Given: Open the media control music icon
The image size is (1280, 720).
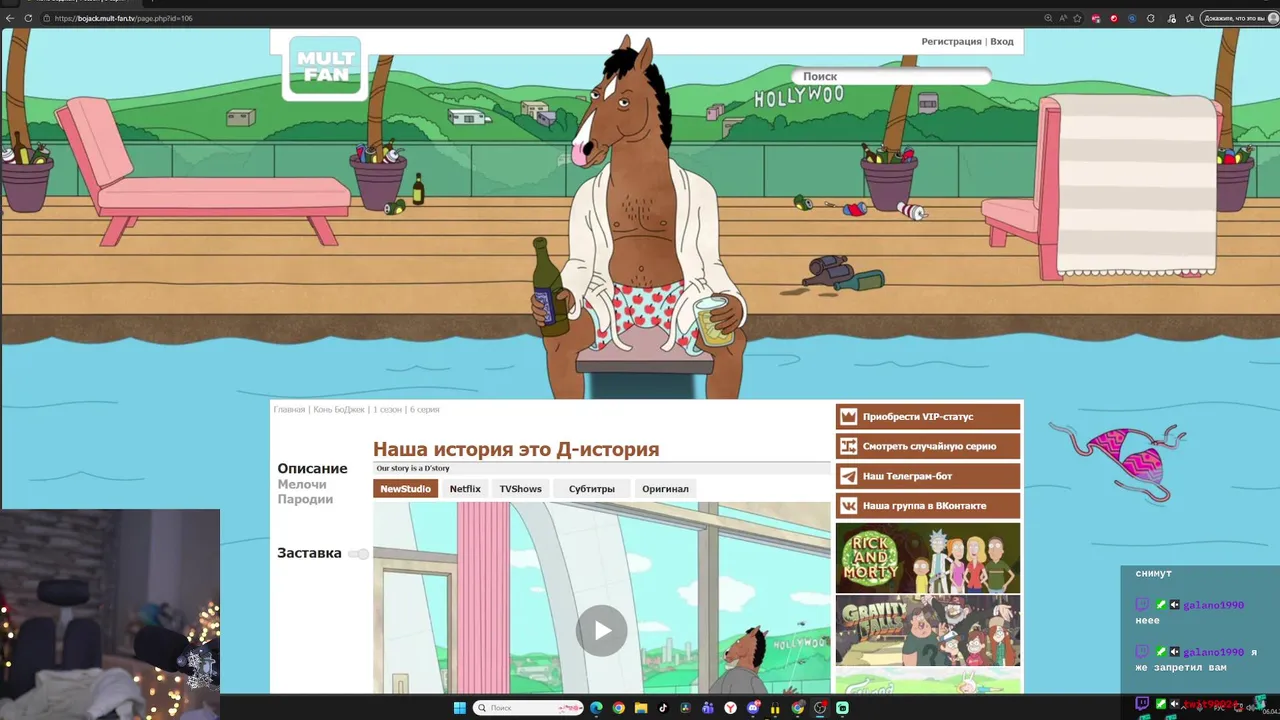Looking at the screenshot, I should (1171, 18).
